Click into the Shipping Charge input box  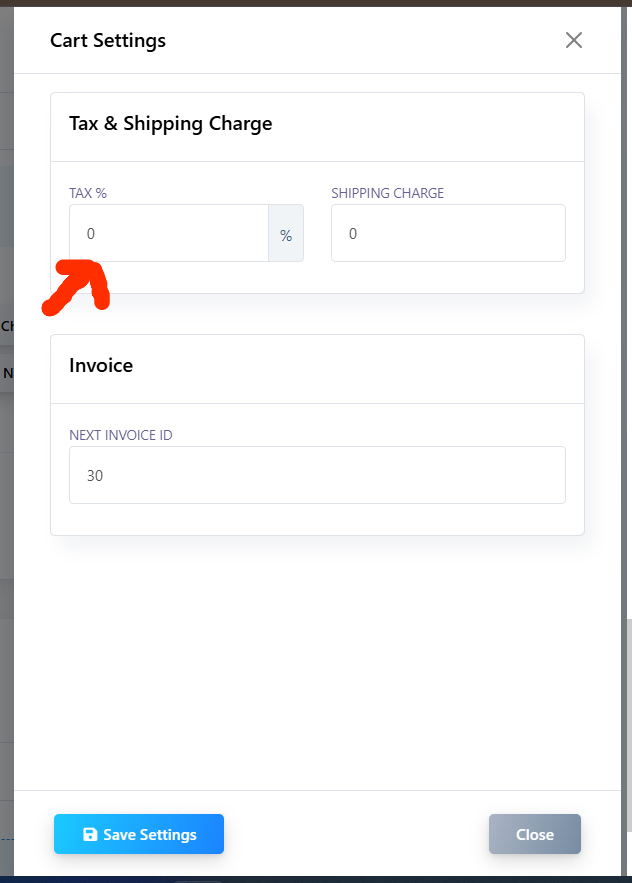tap(448, 234)
